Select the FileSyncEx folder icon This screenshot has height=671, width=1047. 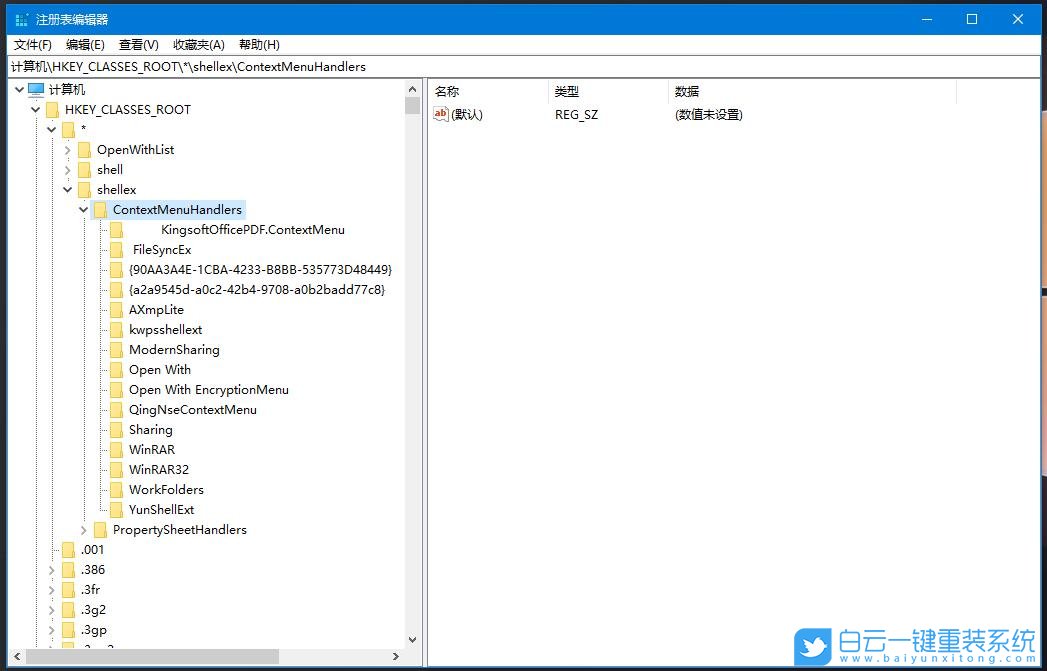pos(117,249)
